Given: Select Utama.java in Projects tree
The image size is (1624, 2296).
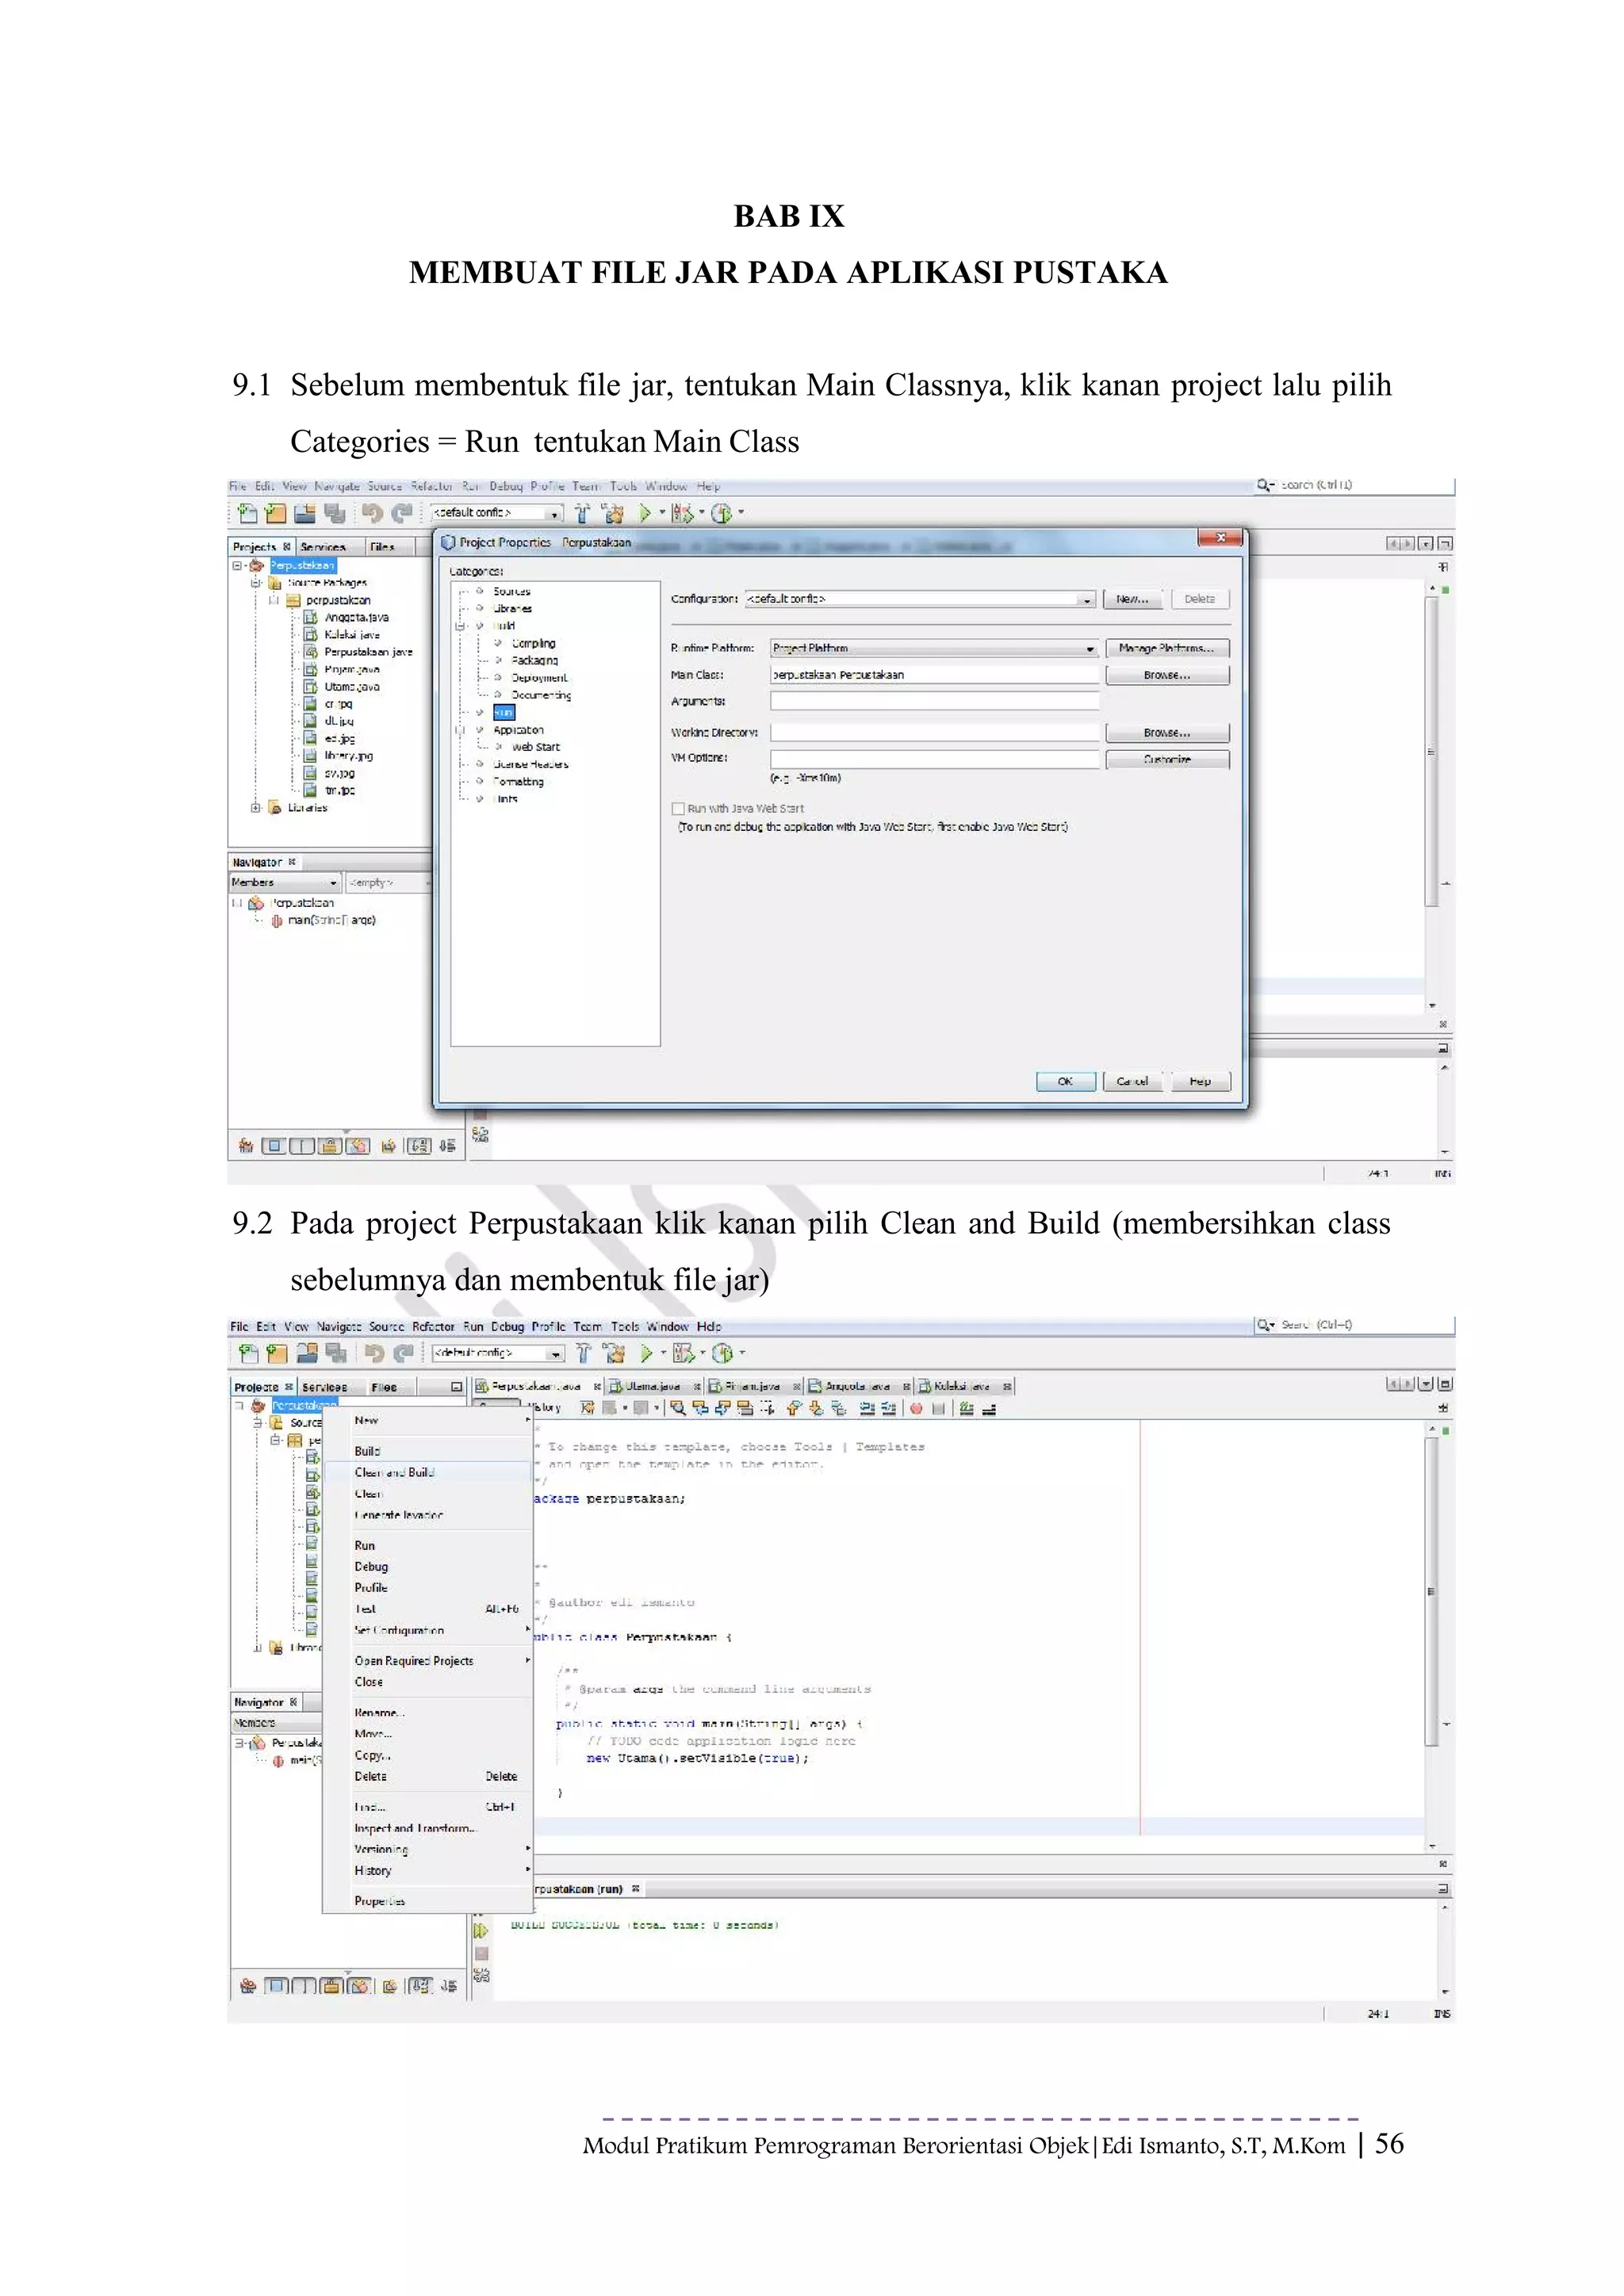Looking at the screenshot, I should click(351, 687).
